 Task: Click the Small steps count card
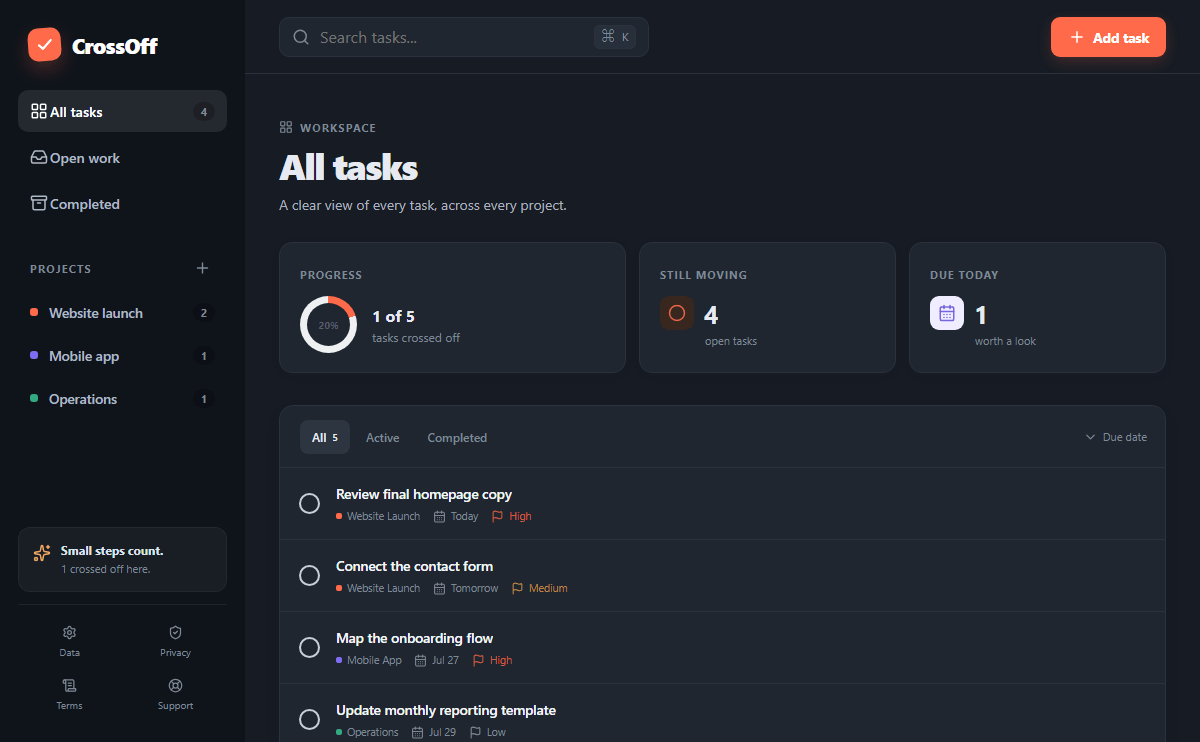pos(122,559)
